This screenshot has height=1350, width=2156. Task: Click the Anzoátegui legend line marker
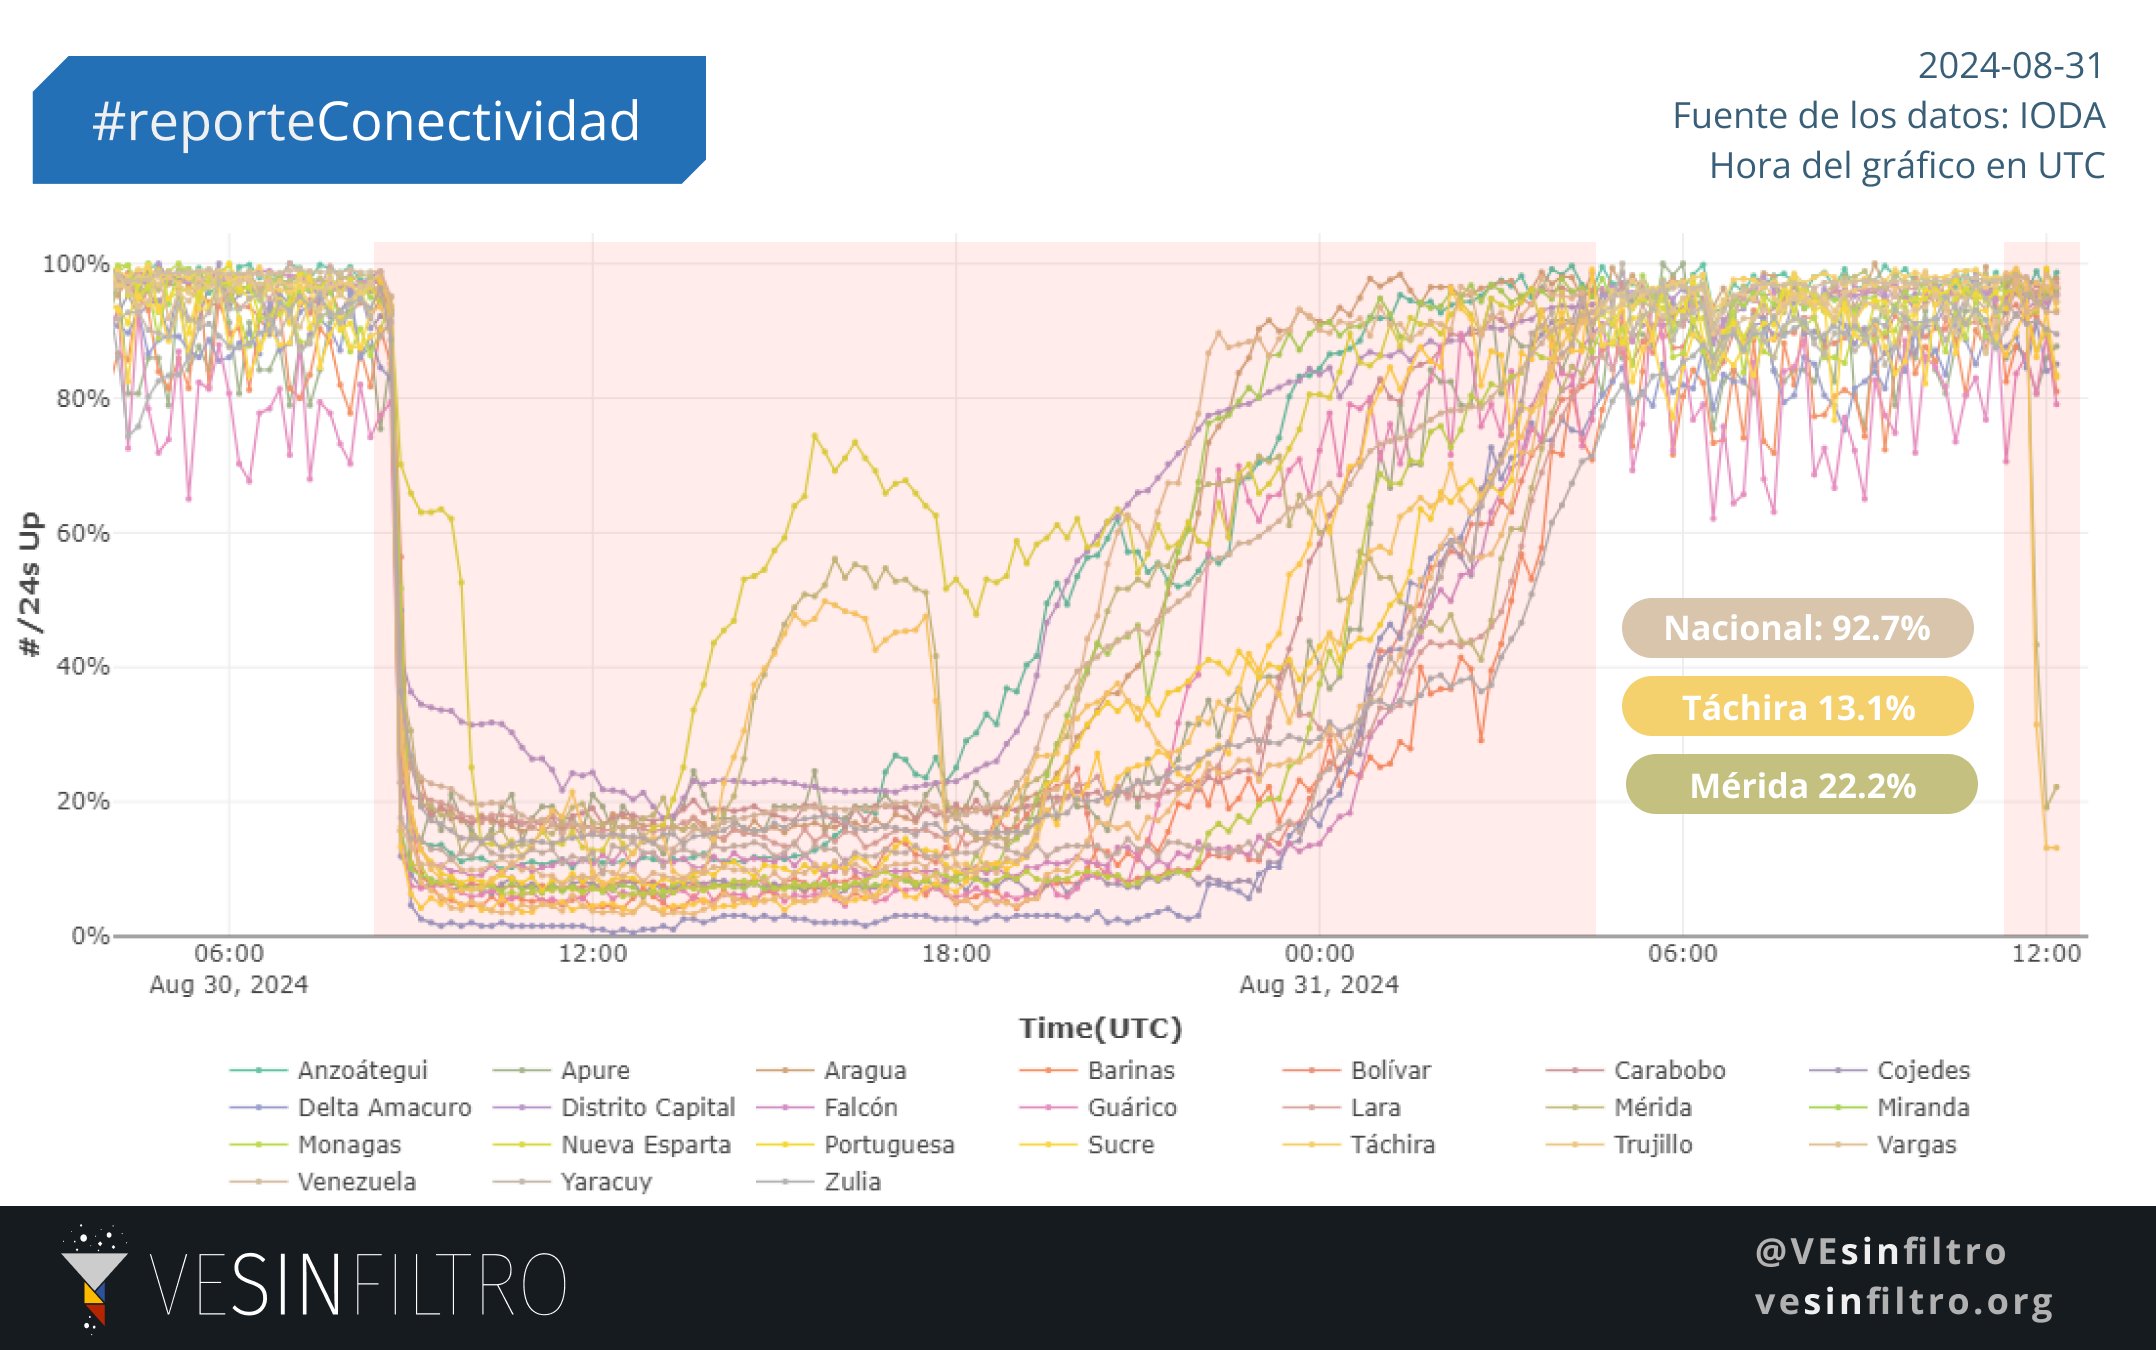pyautogui.click(x=258, y=1070)
